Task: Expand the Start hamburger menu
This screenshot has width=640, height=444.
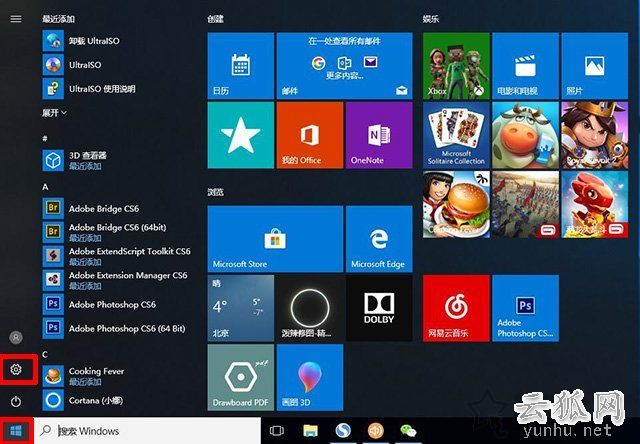Action: point(16,19)
